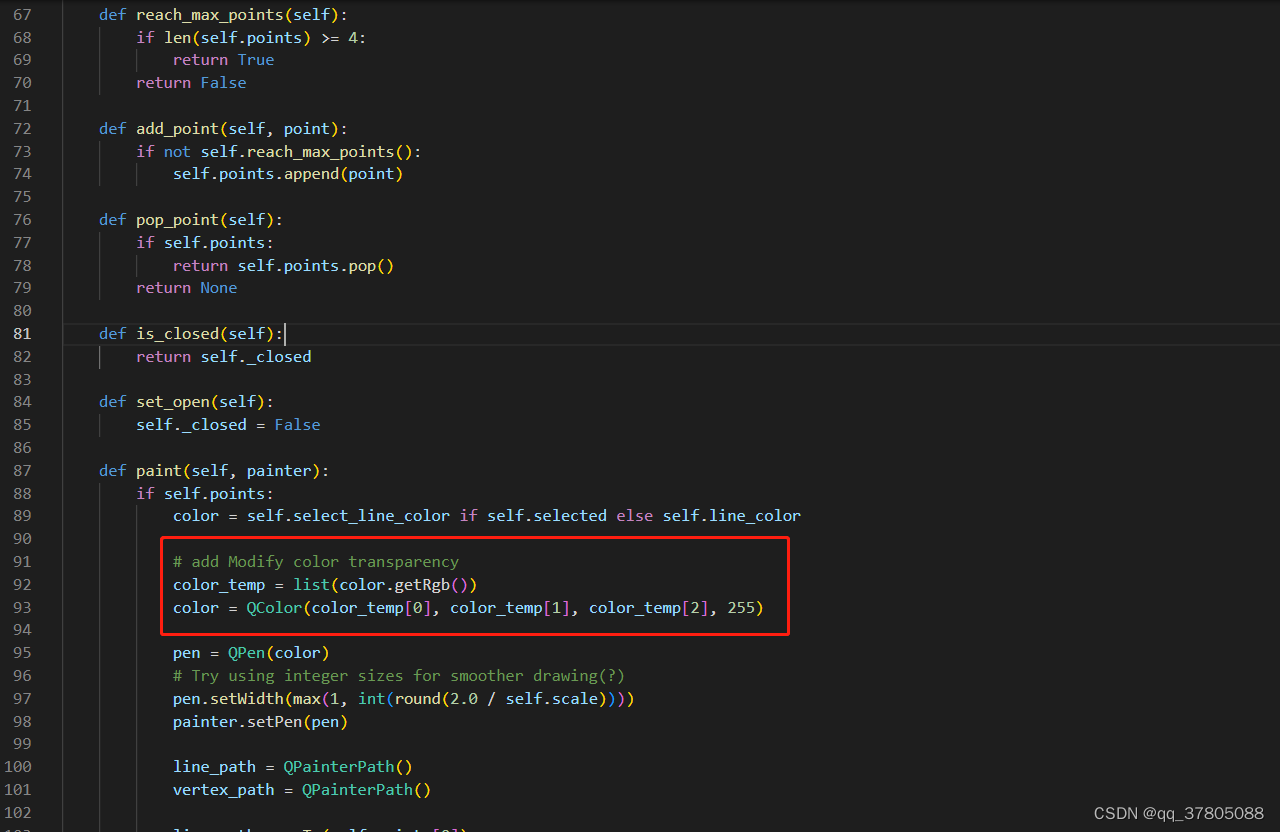Screen dimensions: 1280x832
Task: Click the "return self._closed" line
Action: [224, 357]
